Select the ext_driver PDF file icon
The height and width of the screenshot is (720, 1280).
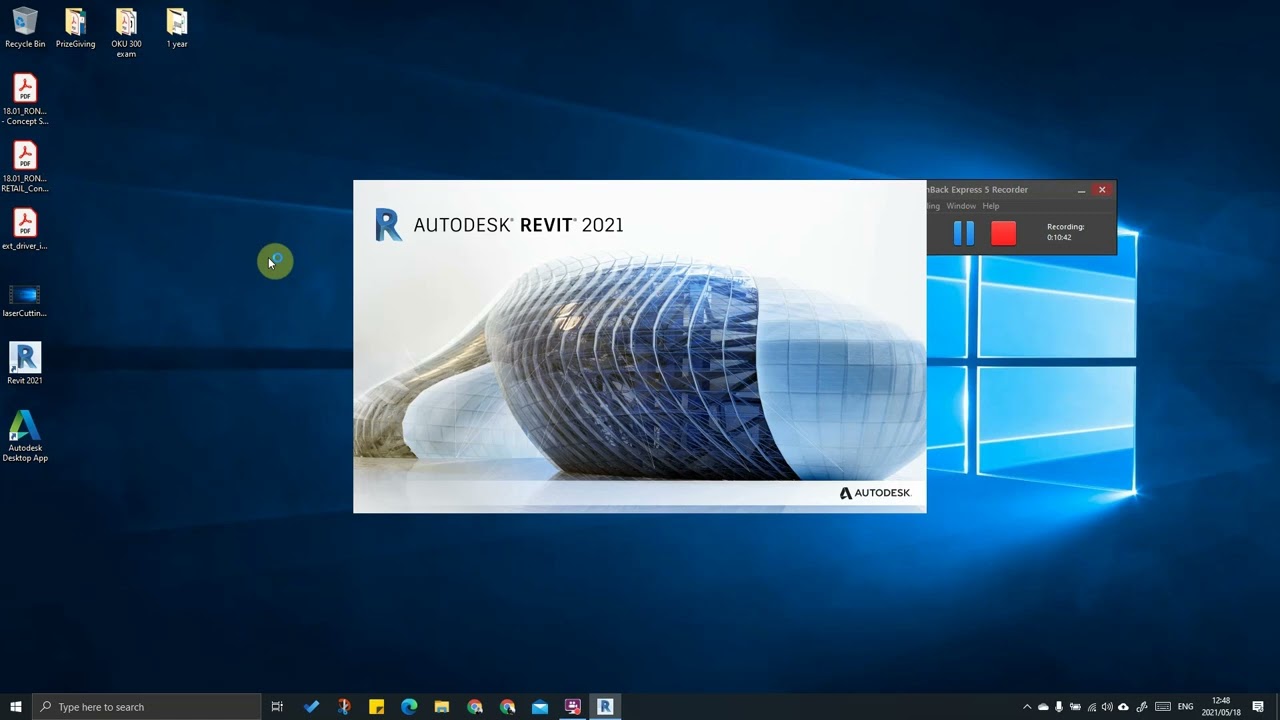click(x=25, y=229)
